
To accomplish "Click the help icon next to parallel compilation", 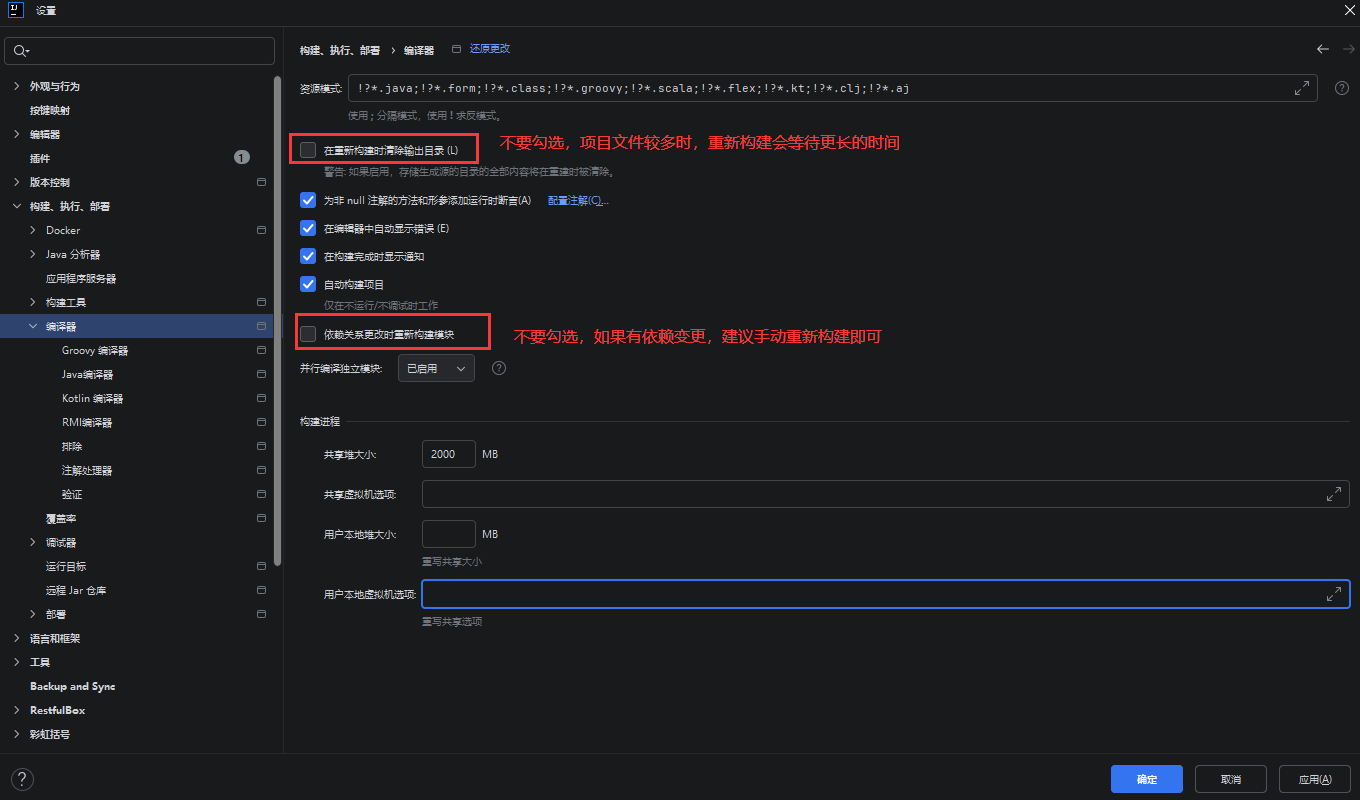I will 499,368.
